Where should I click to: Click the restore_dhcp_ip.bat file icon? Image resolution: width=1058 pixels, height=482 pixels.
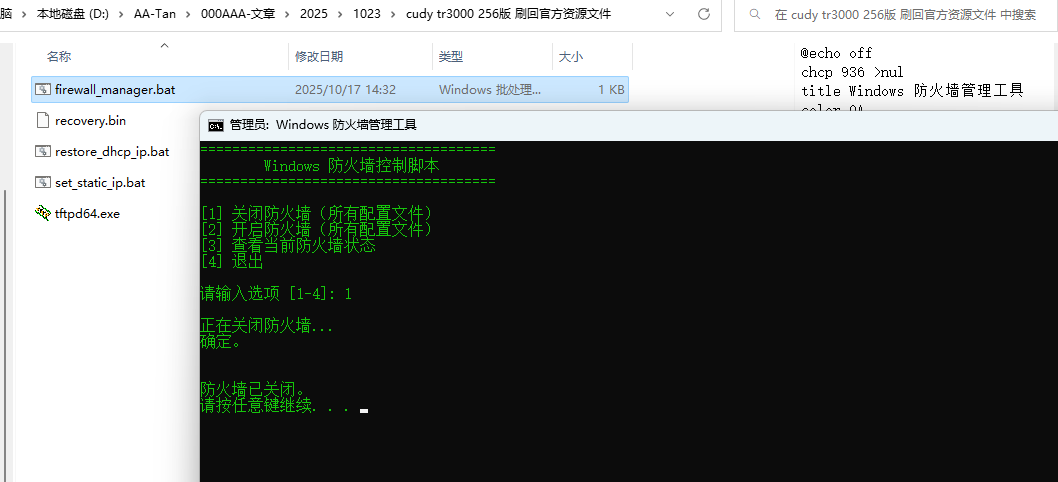[x=43, y=152]
